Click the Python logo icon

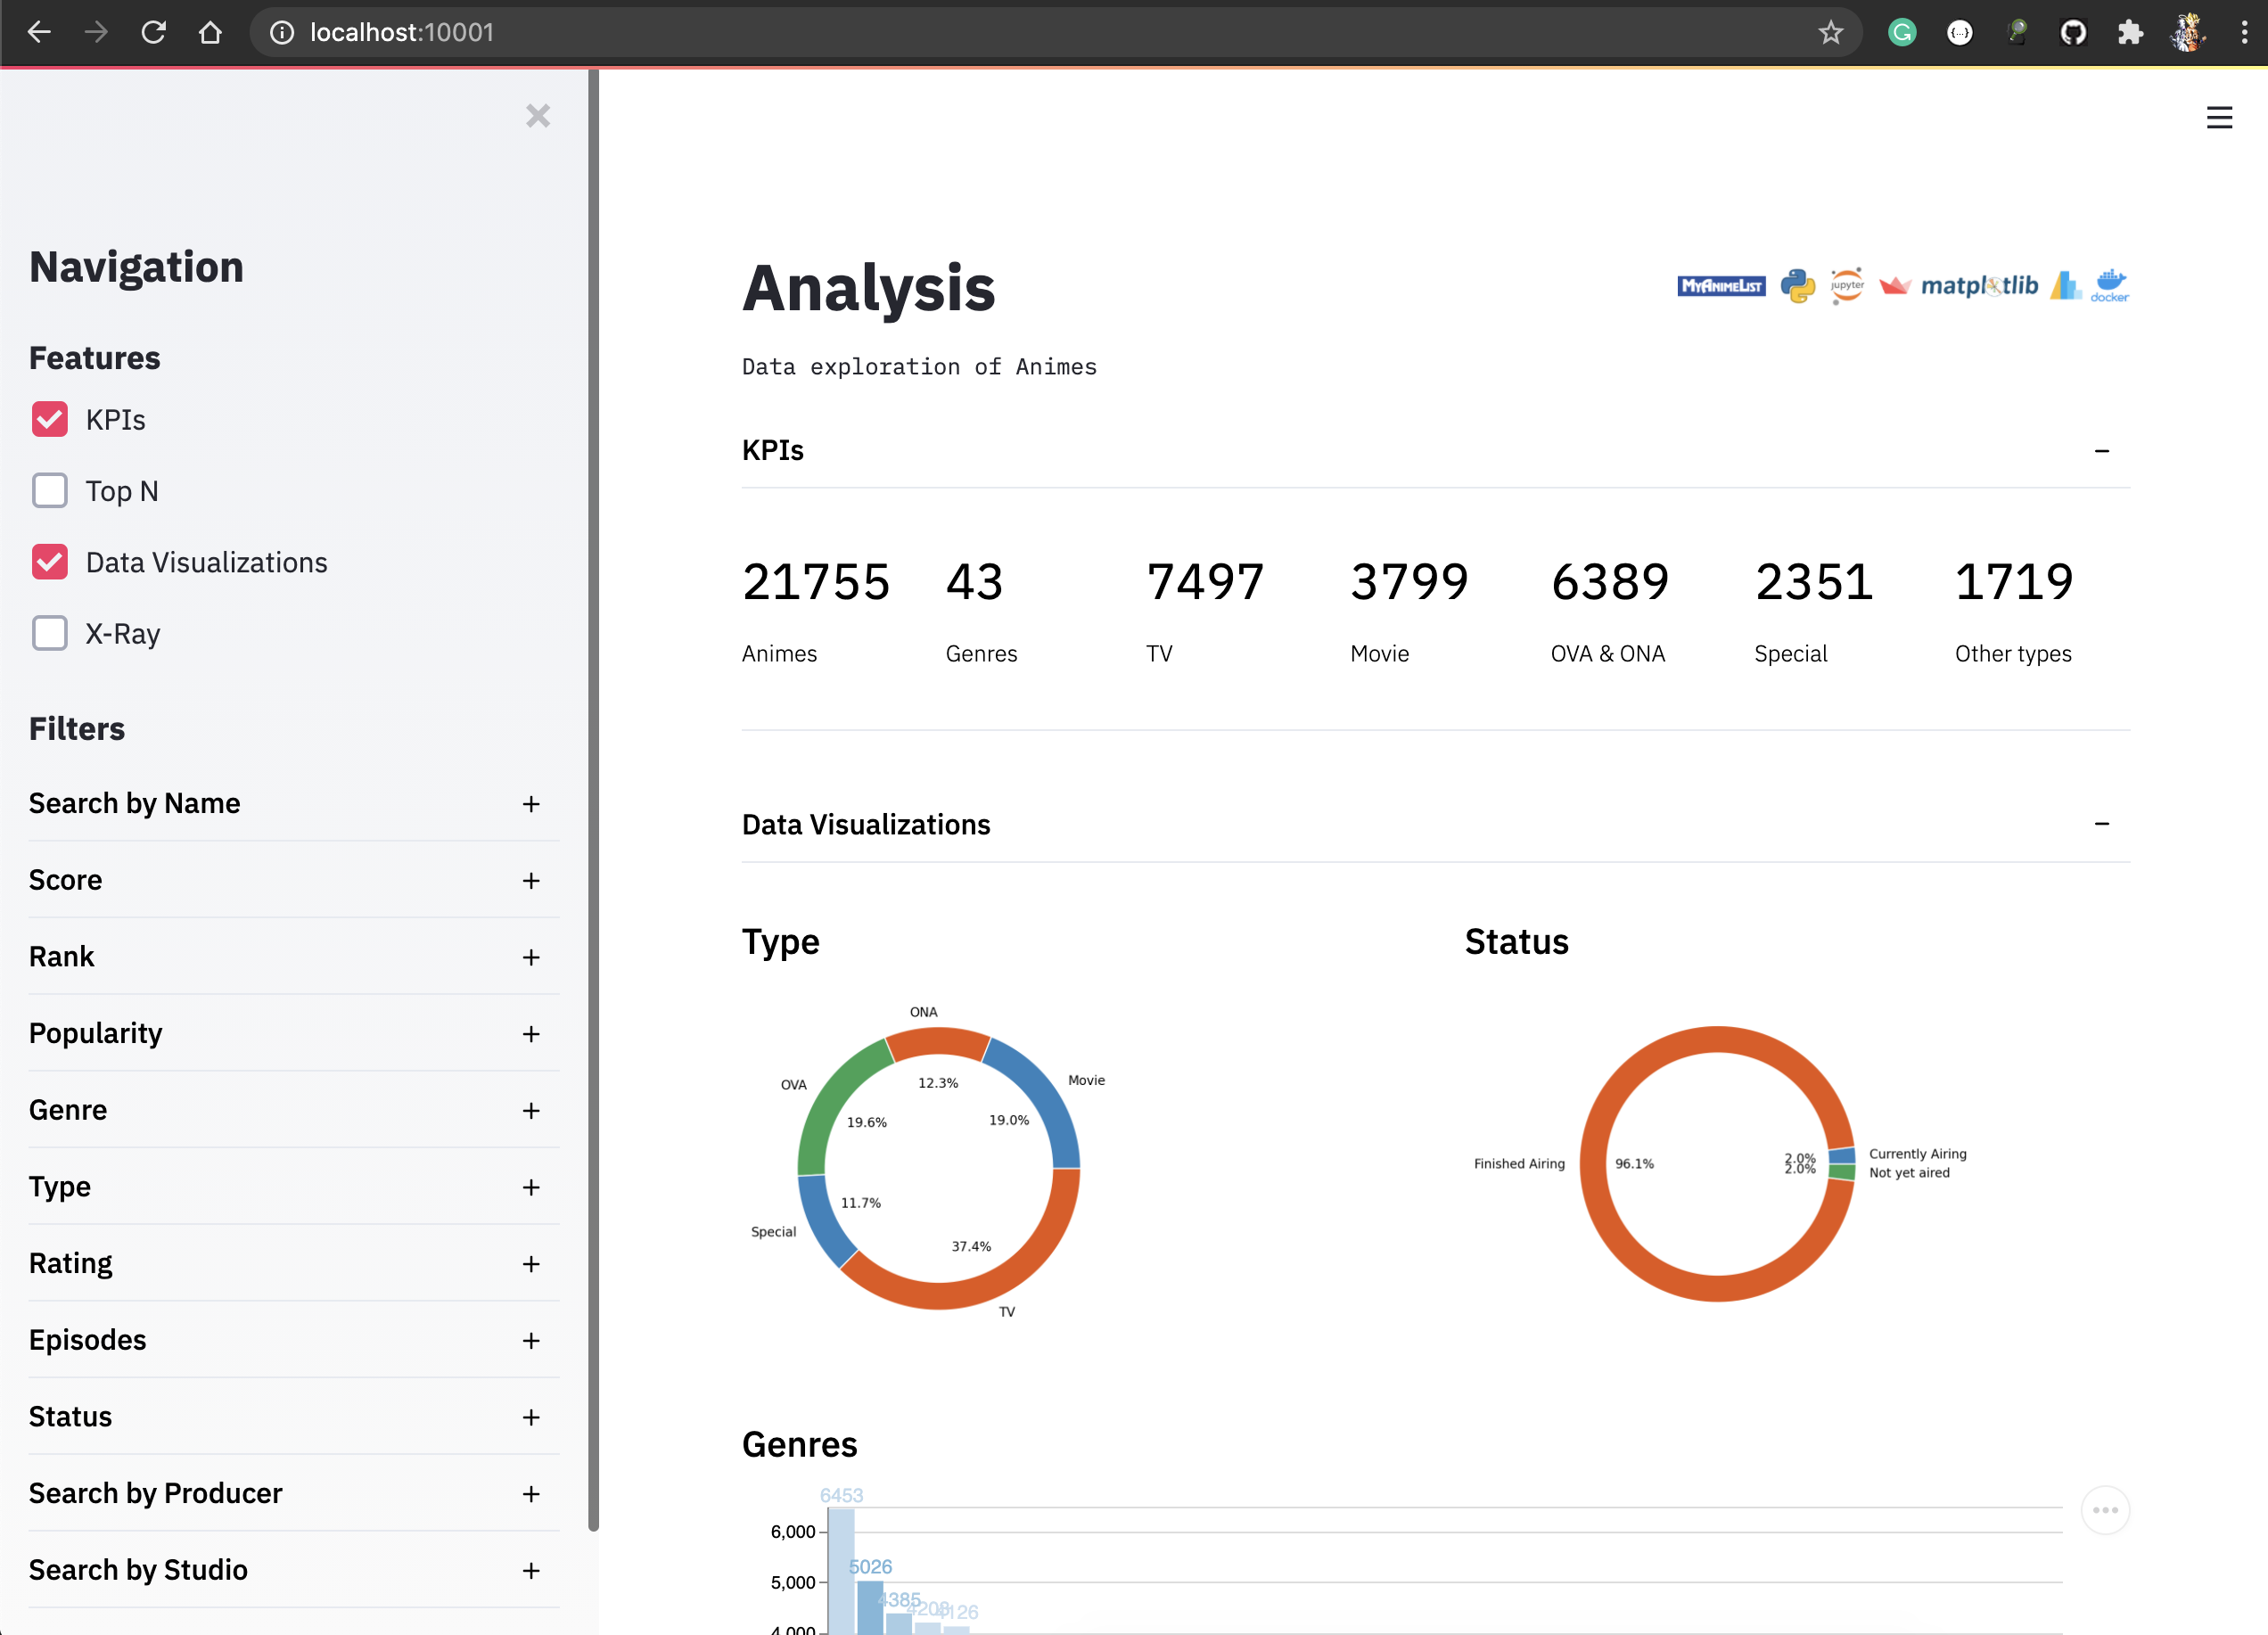(x=1797, y=286)
